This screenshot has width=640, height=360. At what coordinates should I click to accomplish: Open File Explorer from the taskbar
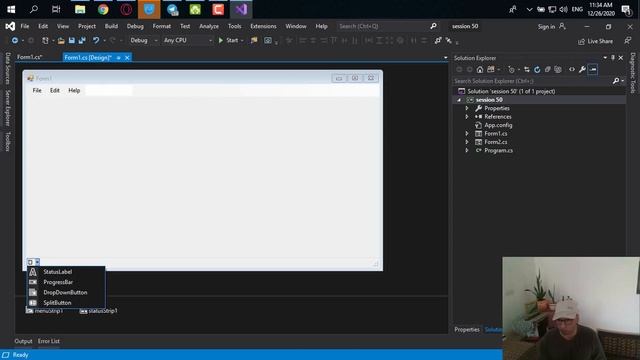click(80, 9)
